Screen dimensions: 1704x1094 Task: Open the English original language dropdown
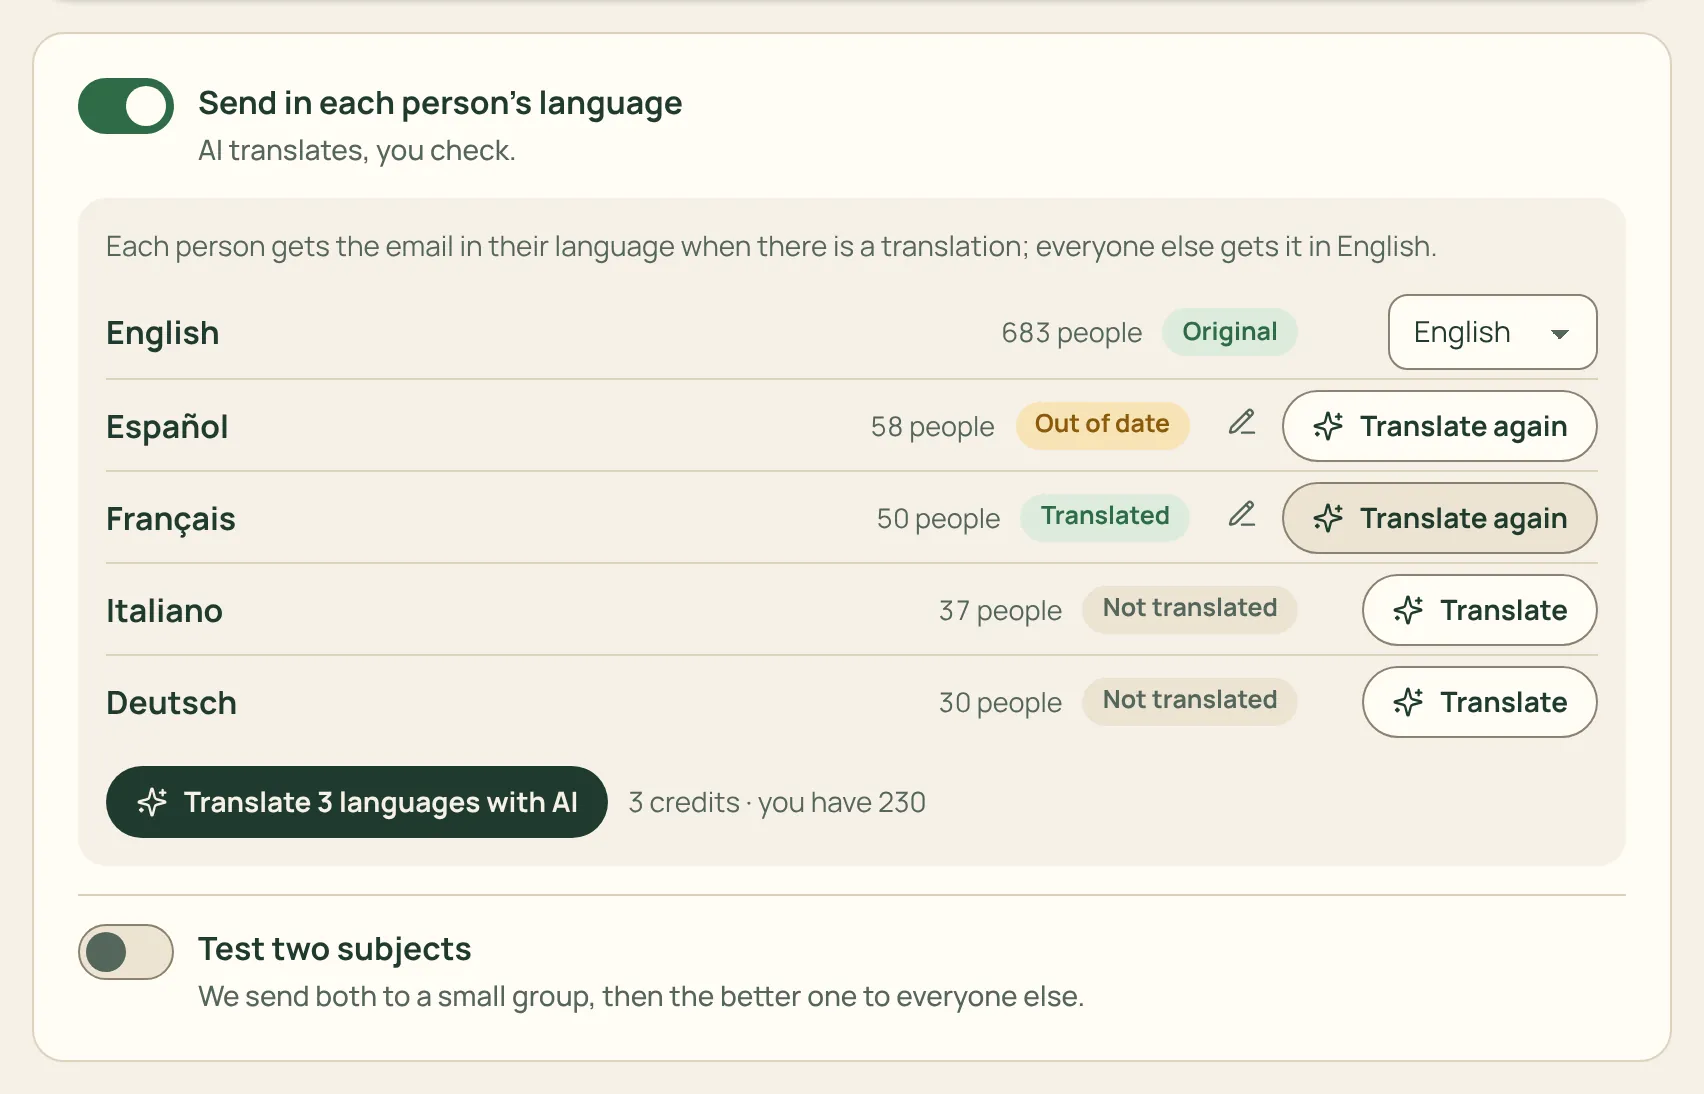point(1492,332)
